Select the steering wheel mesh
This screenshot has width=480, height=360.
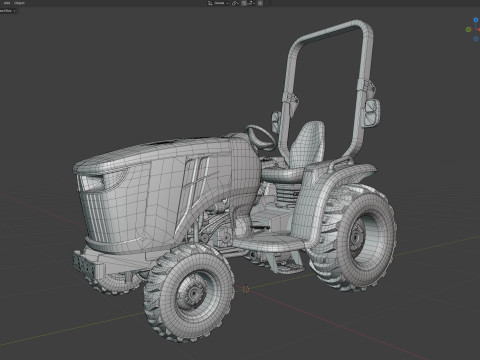pyautogui.click(x=260, y=137)
